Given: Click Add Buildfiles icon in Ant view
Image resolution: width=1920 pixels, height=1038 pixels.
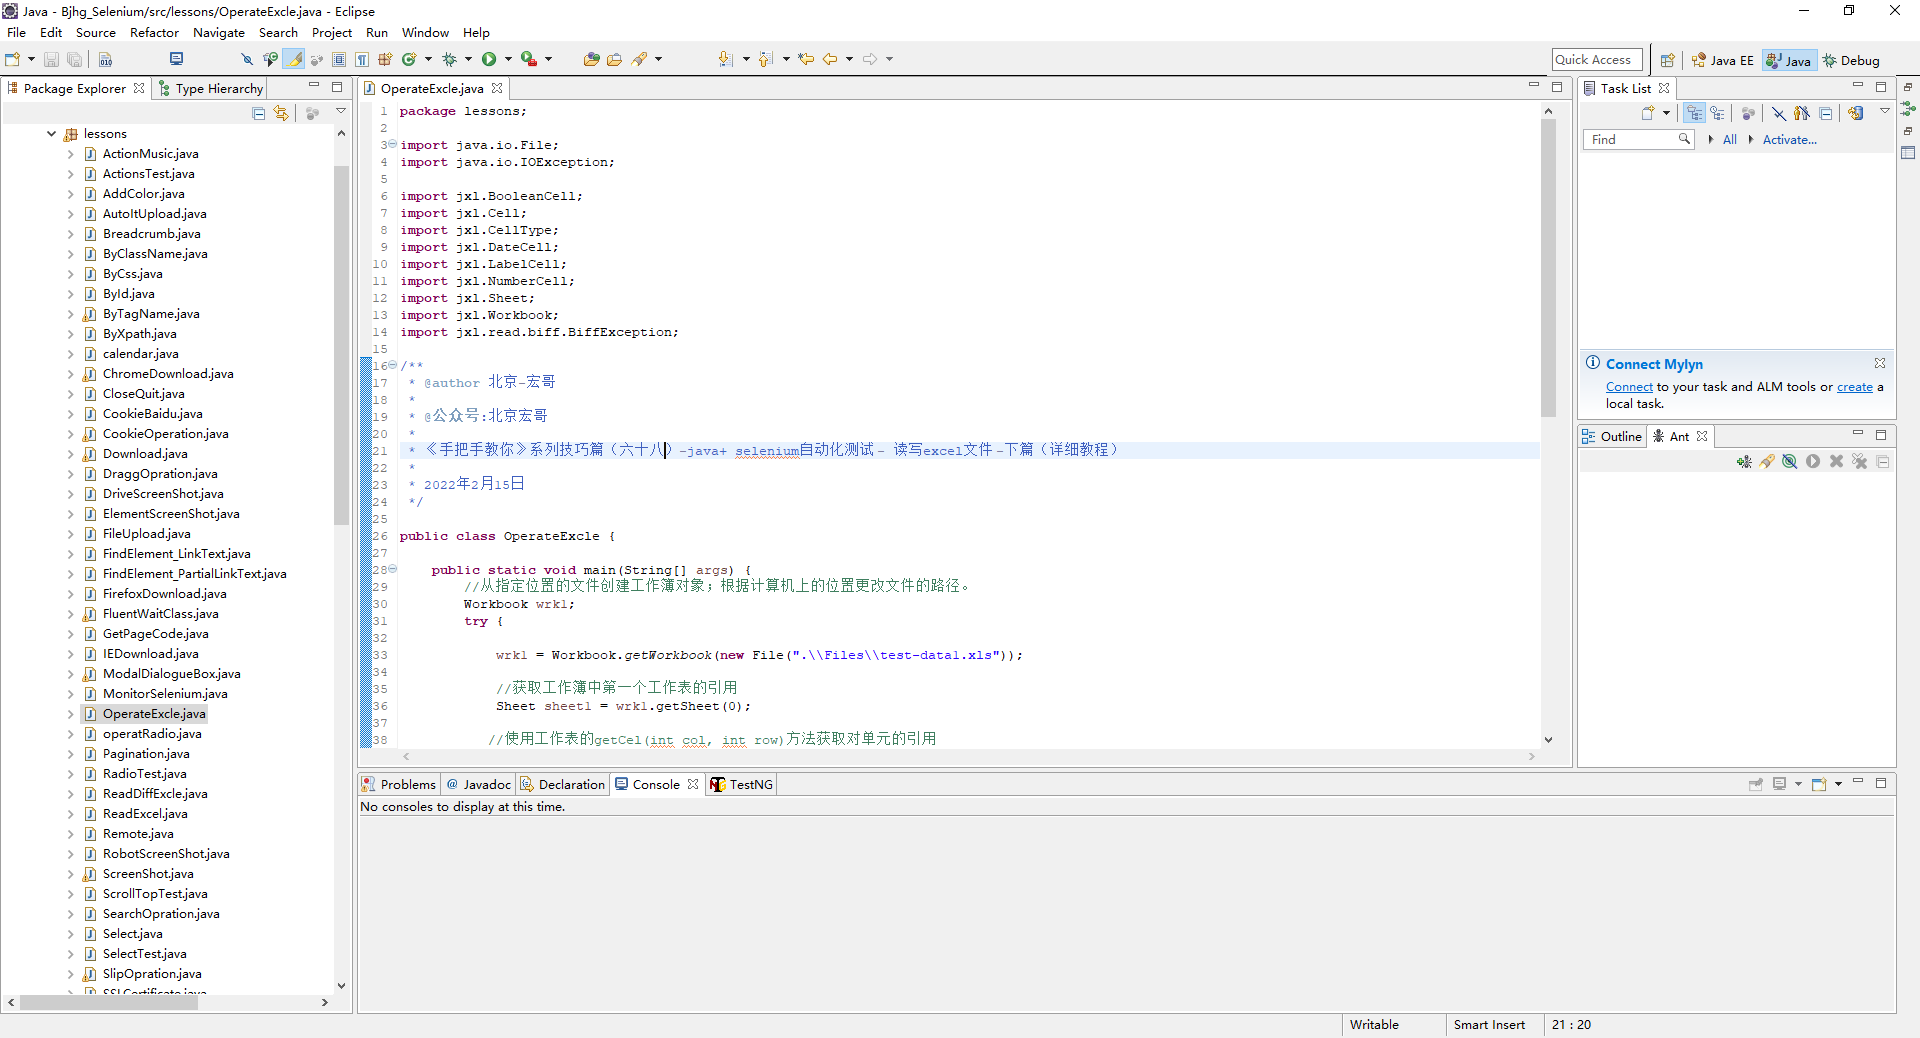Looking at the screenshot, I should point(1743,461).
